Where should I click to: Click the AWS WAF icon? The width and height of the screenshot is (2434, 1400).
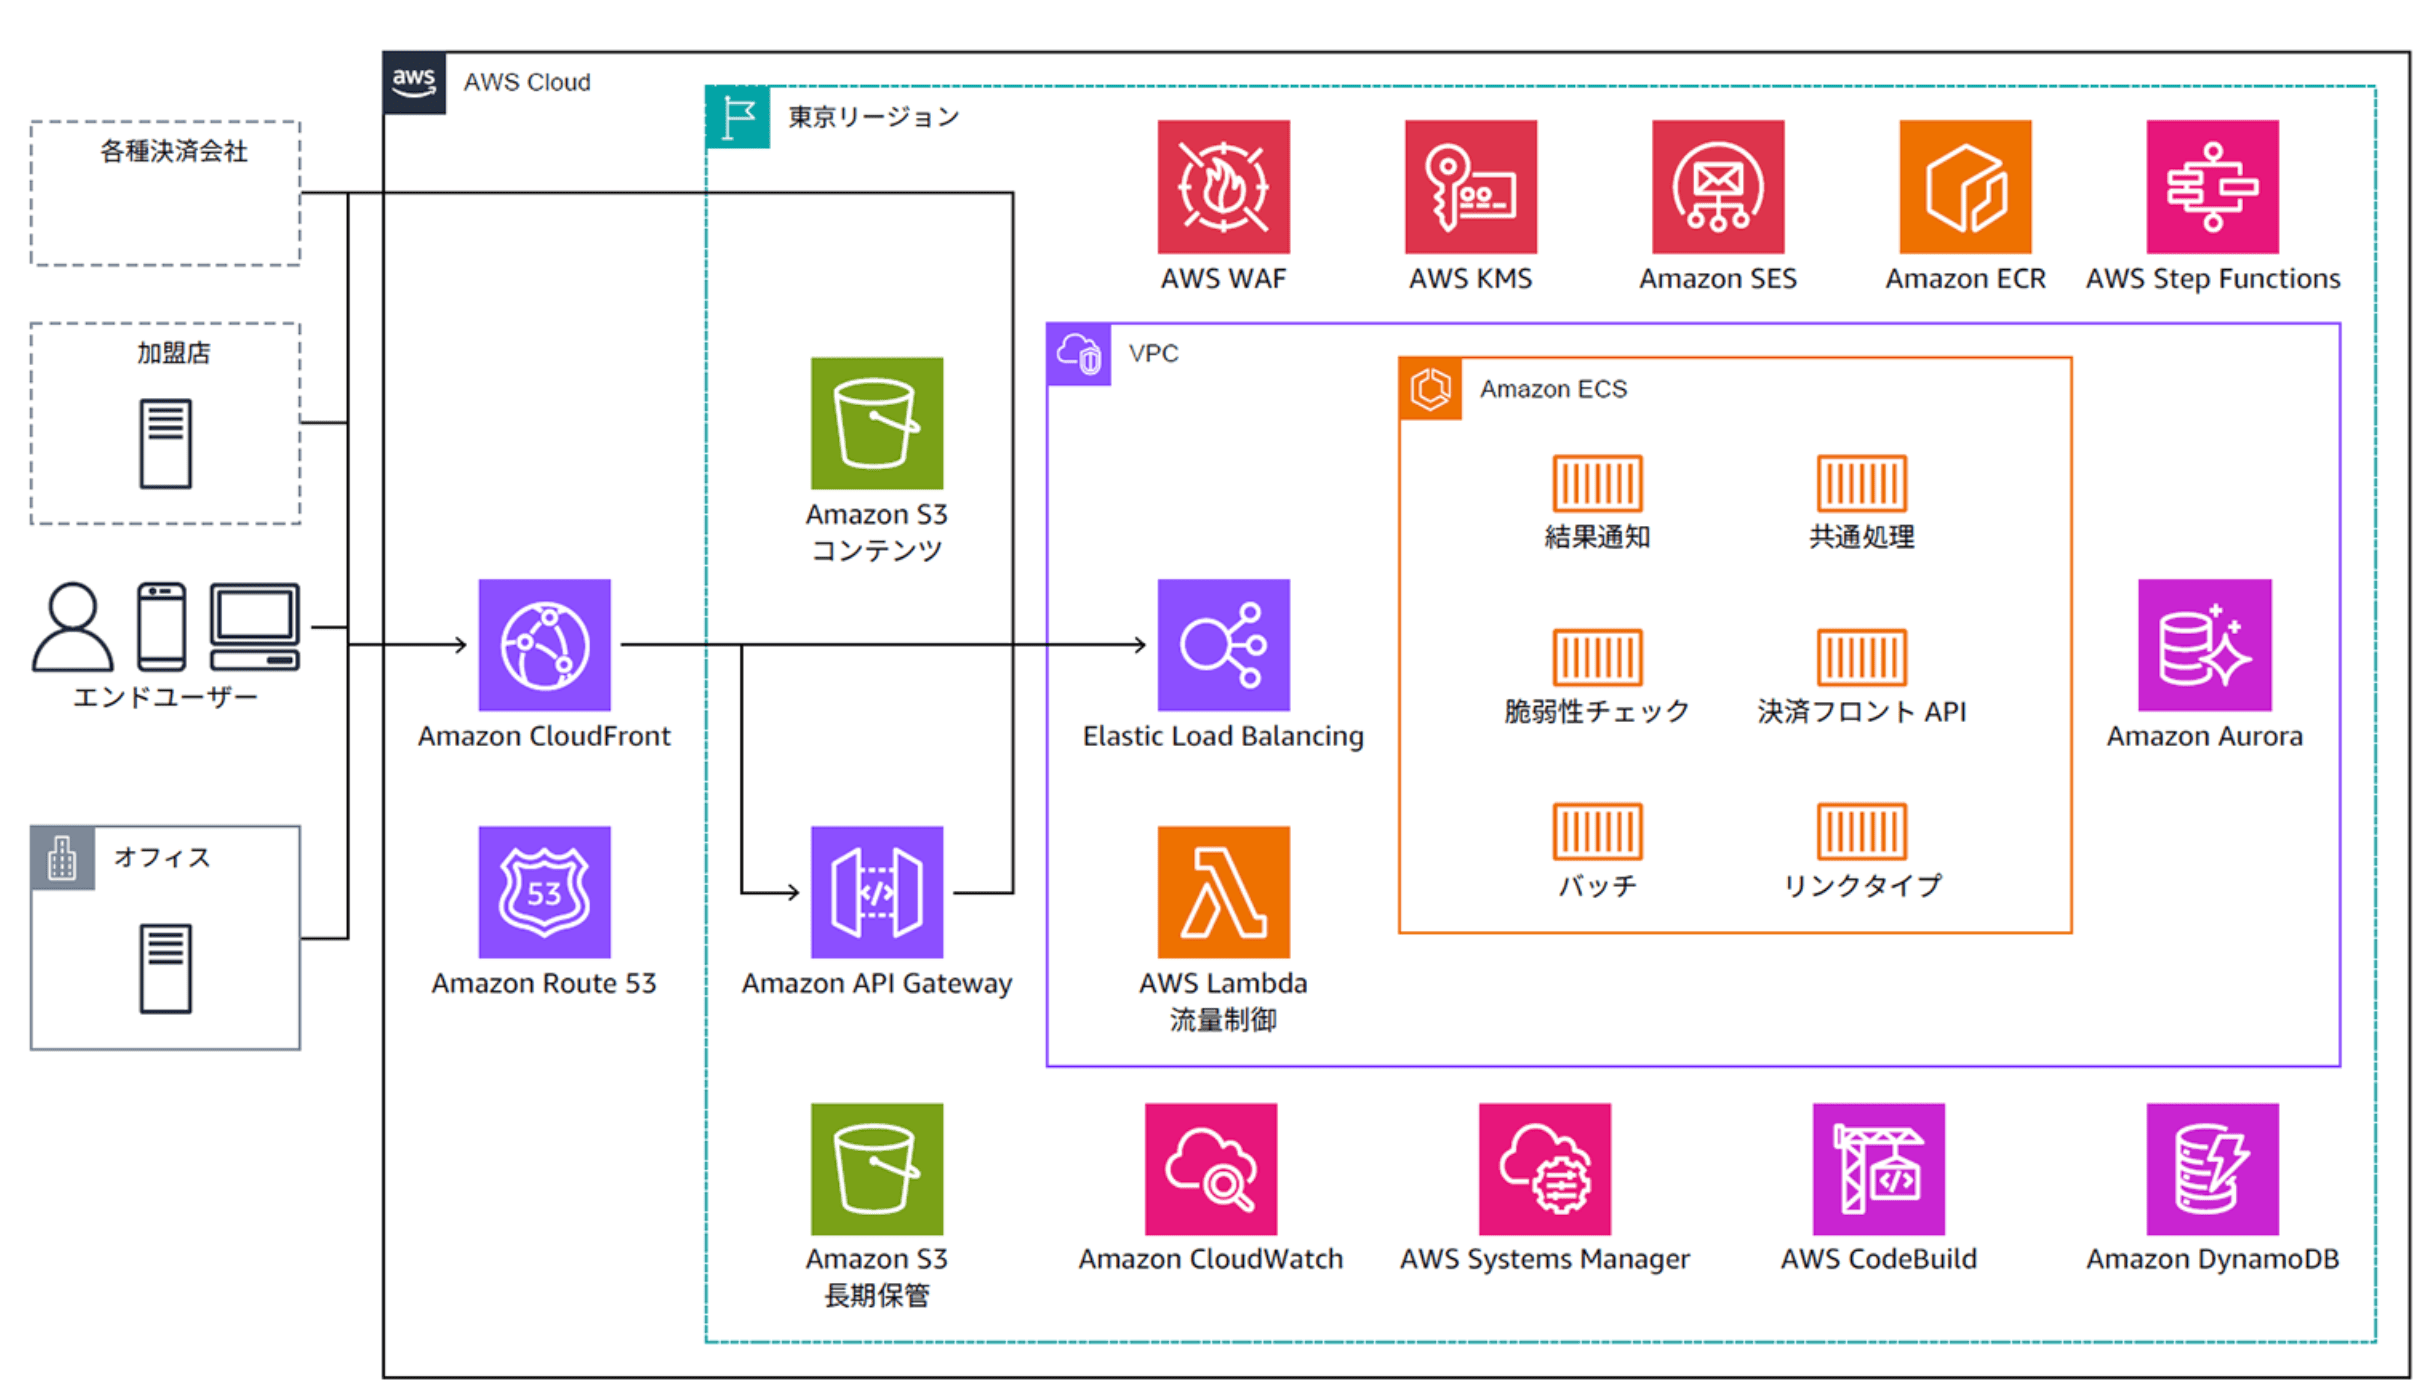coord(1223,187)
